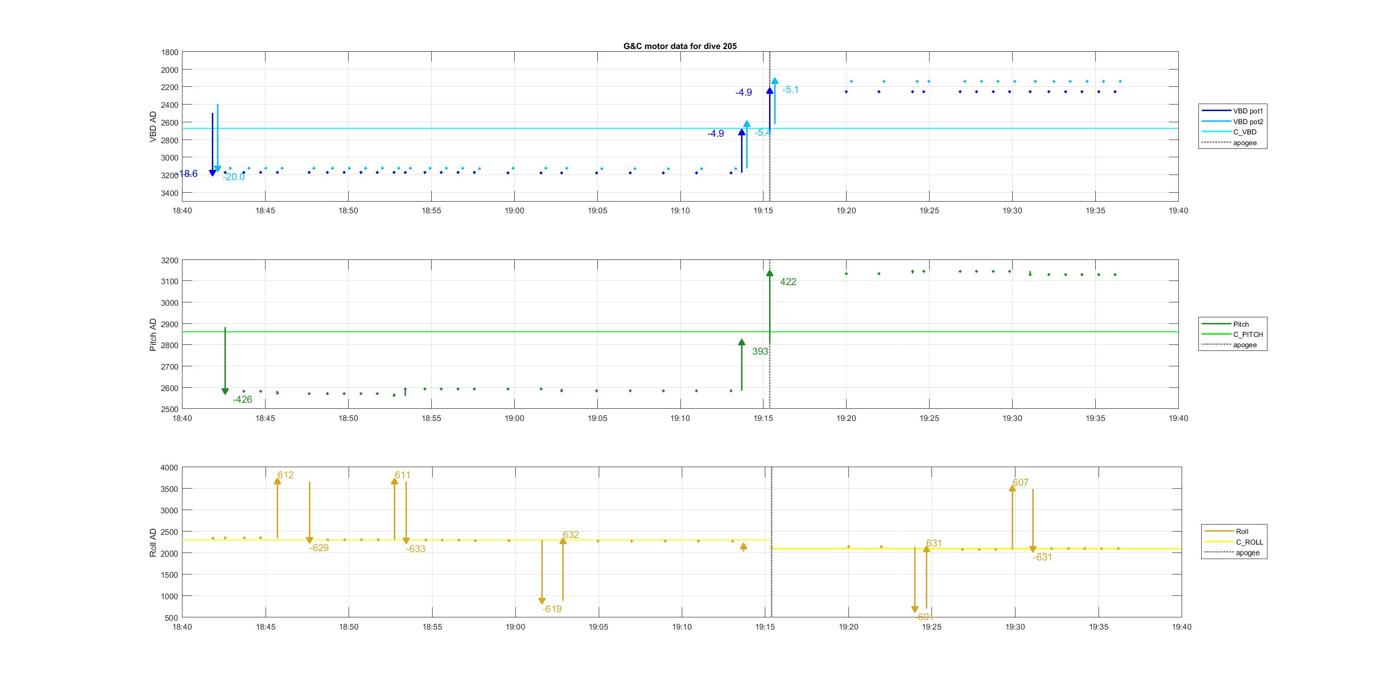Click the '393' annotation in Pitch plot
Image resolution: width=1400 pixels, height=693 pixels.
click(760, 351)
